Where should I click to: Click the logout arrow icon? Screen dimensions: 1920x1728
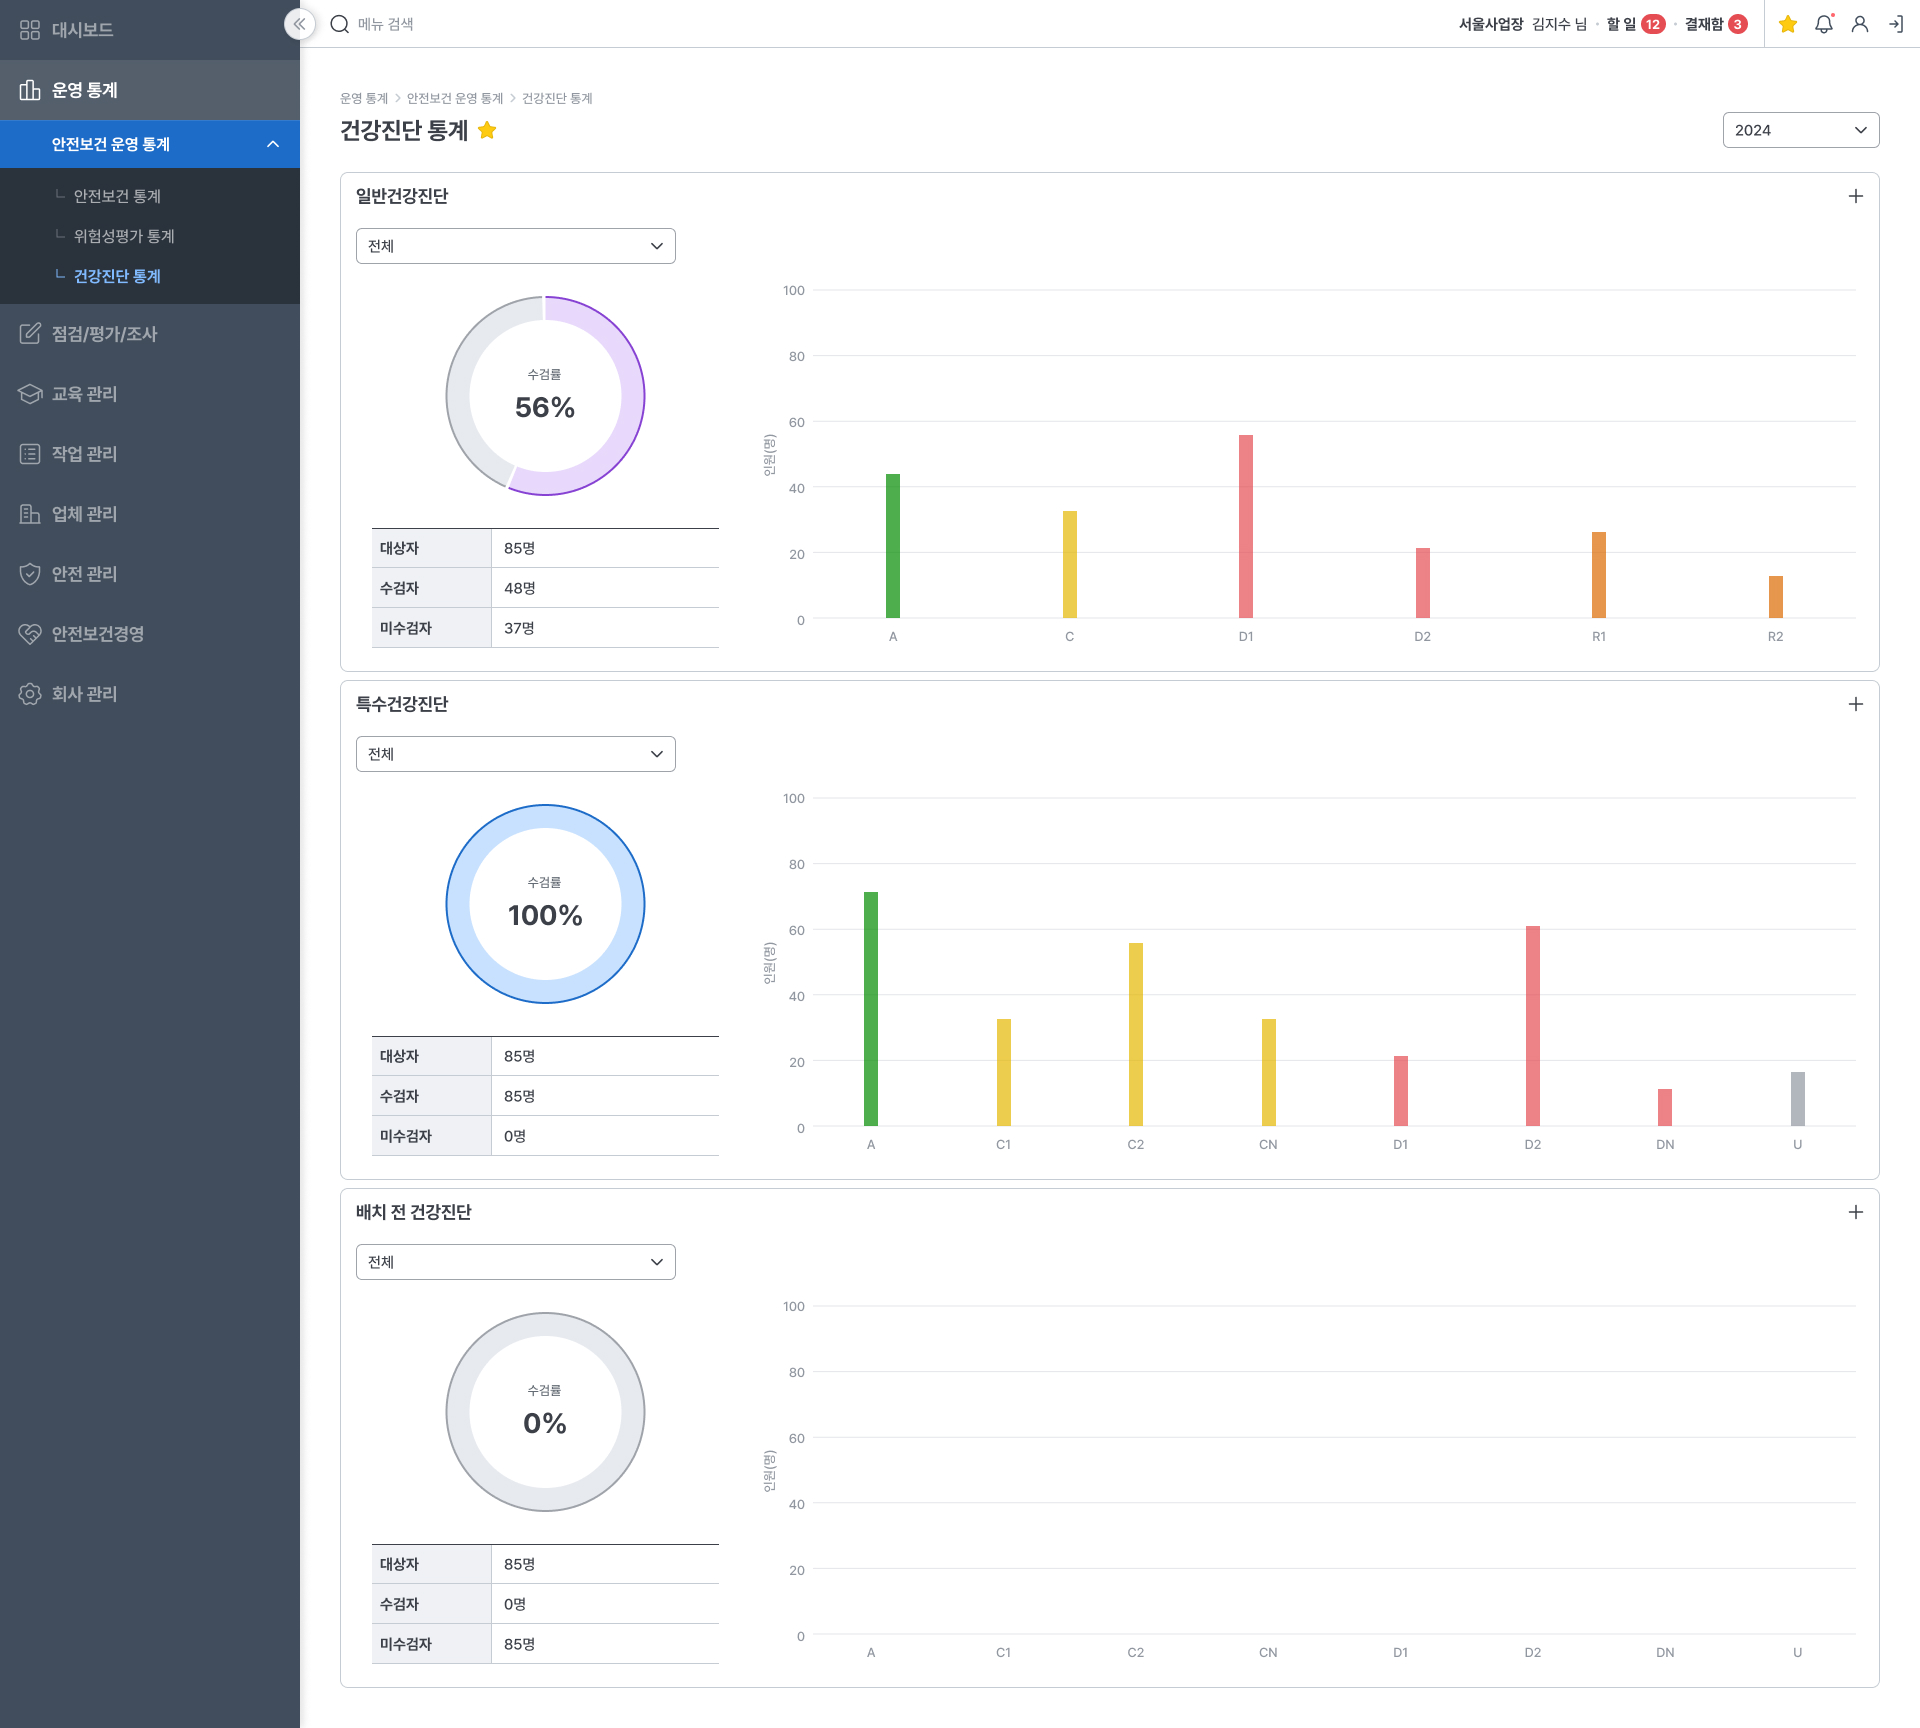[1896, 24]
